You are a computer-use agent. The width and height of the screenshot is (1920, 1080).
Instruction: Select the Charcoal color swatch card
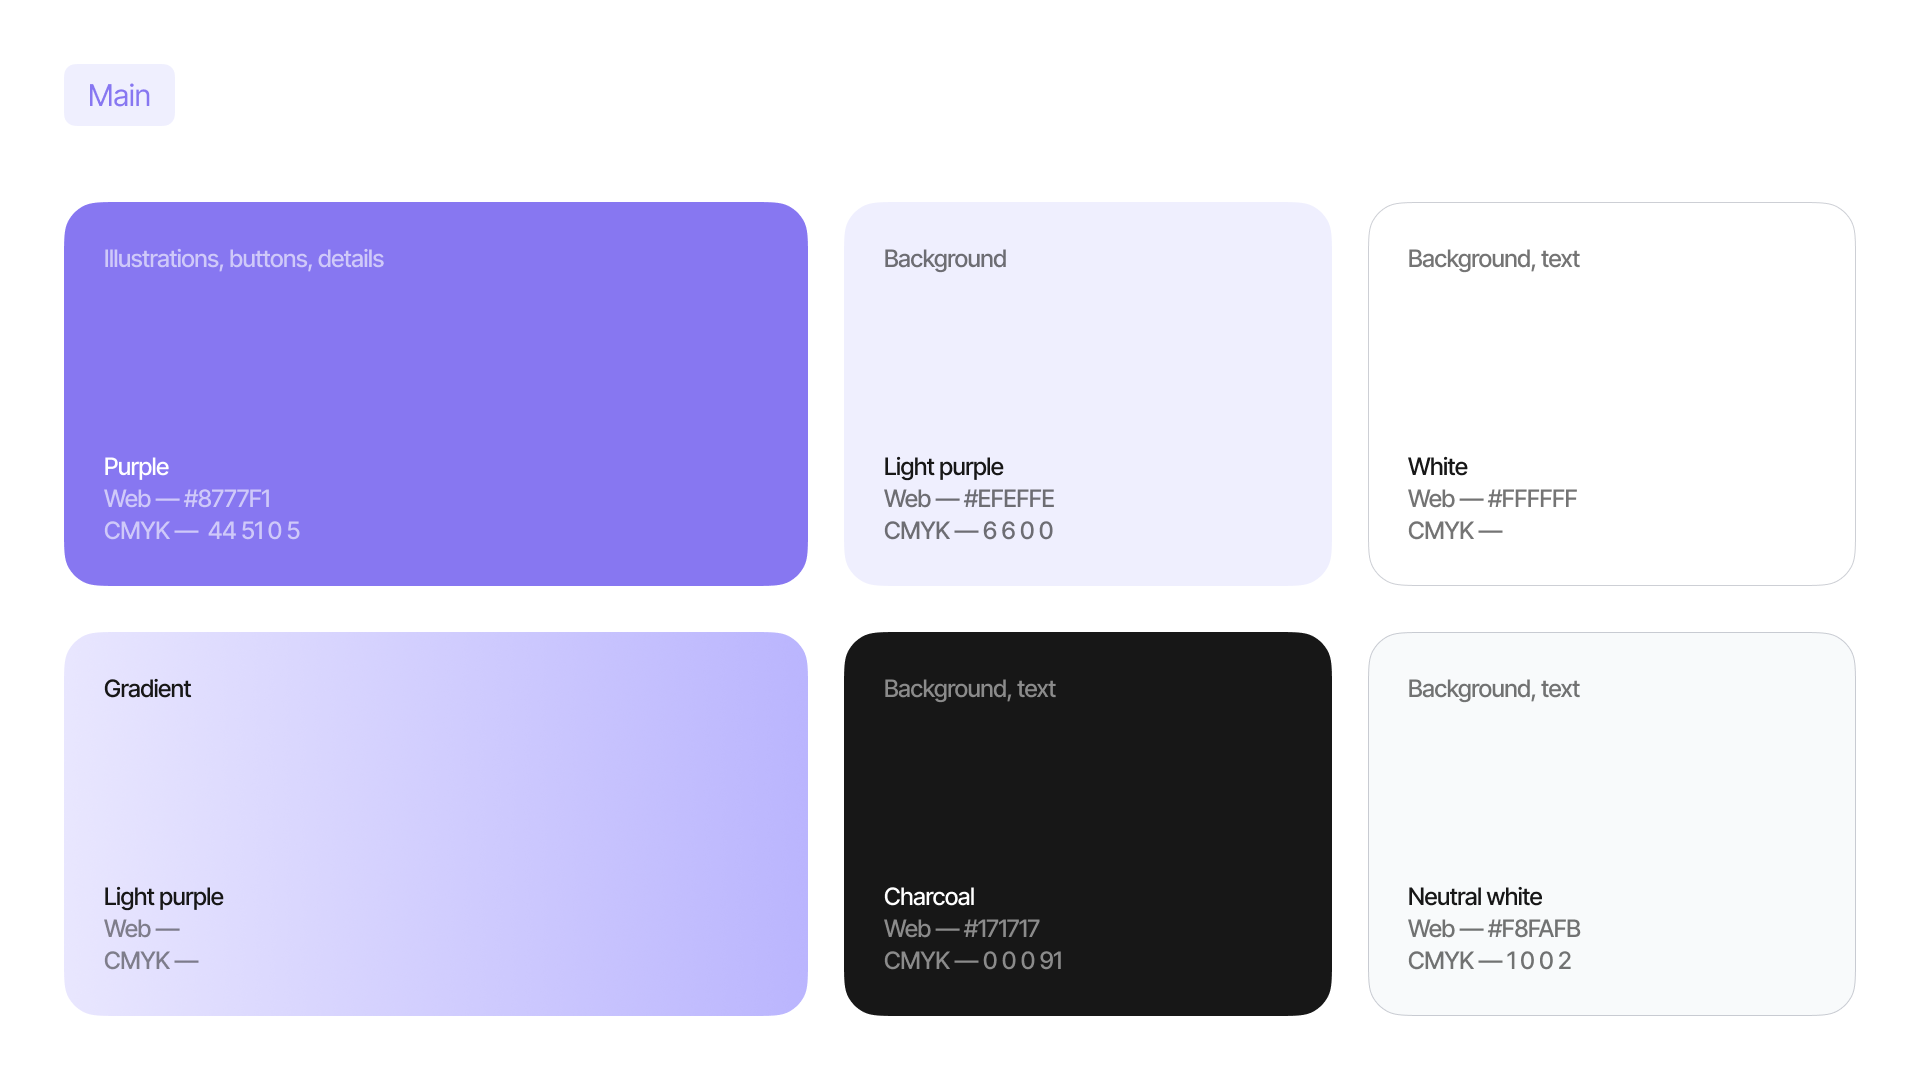coord(1087,800)
